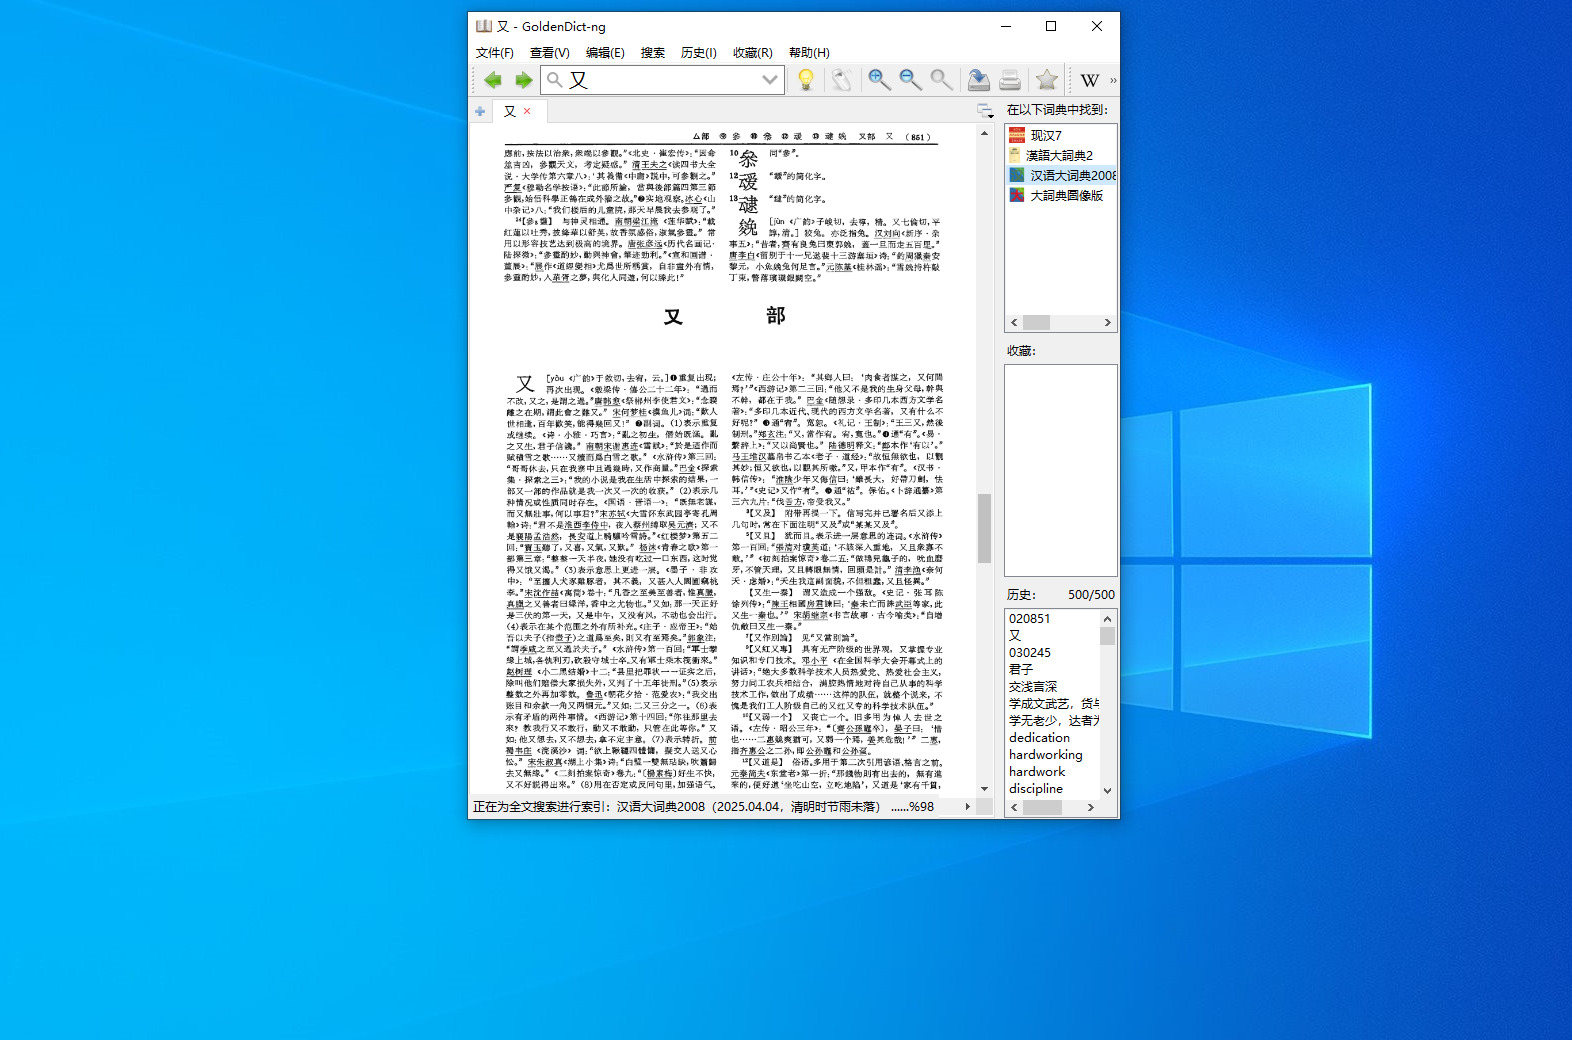1572x1040 pixels.
Task: Open the search box history dropdown arrow
Action: click(x=770, y=80)
